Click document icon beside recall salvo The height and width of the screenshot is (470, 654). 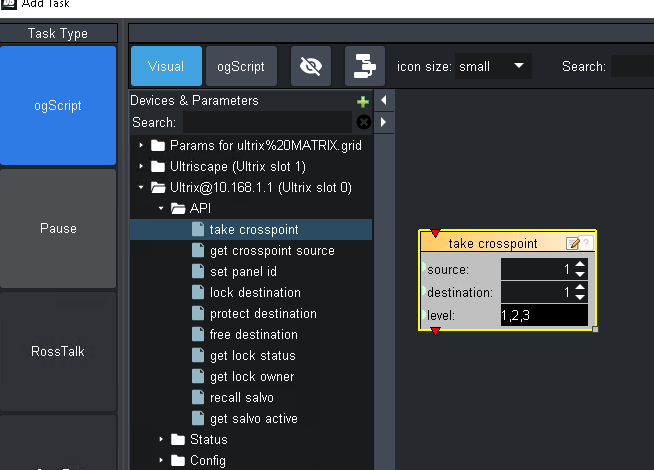198,397
